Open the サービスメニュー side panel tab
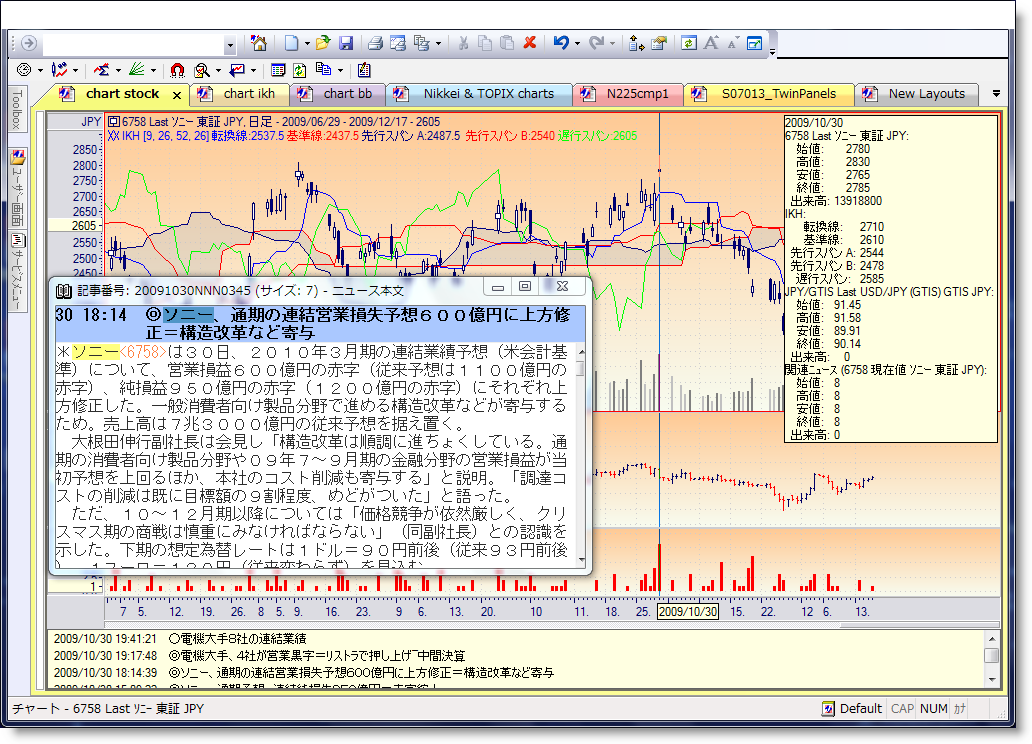1032x744 pixels. pyautogui.click(x=18, y=271)
